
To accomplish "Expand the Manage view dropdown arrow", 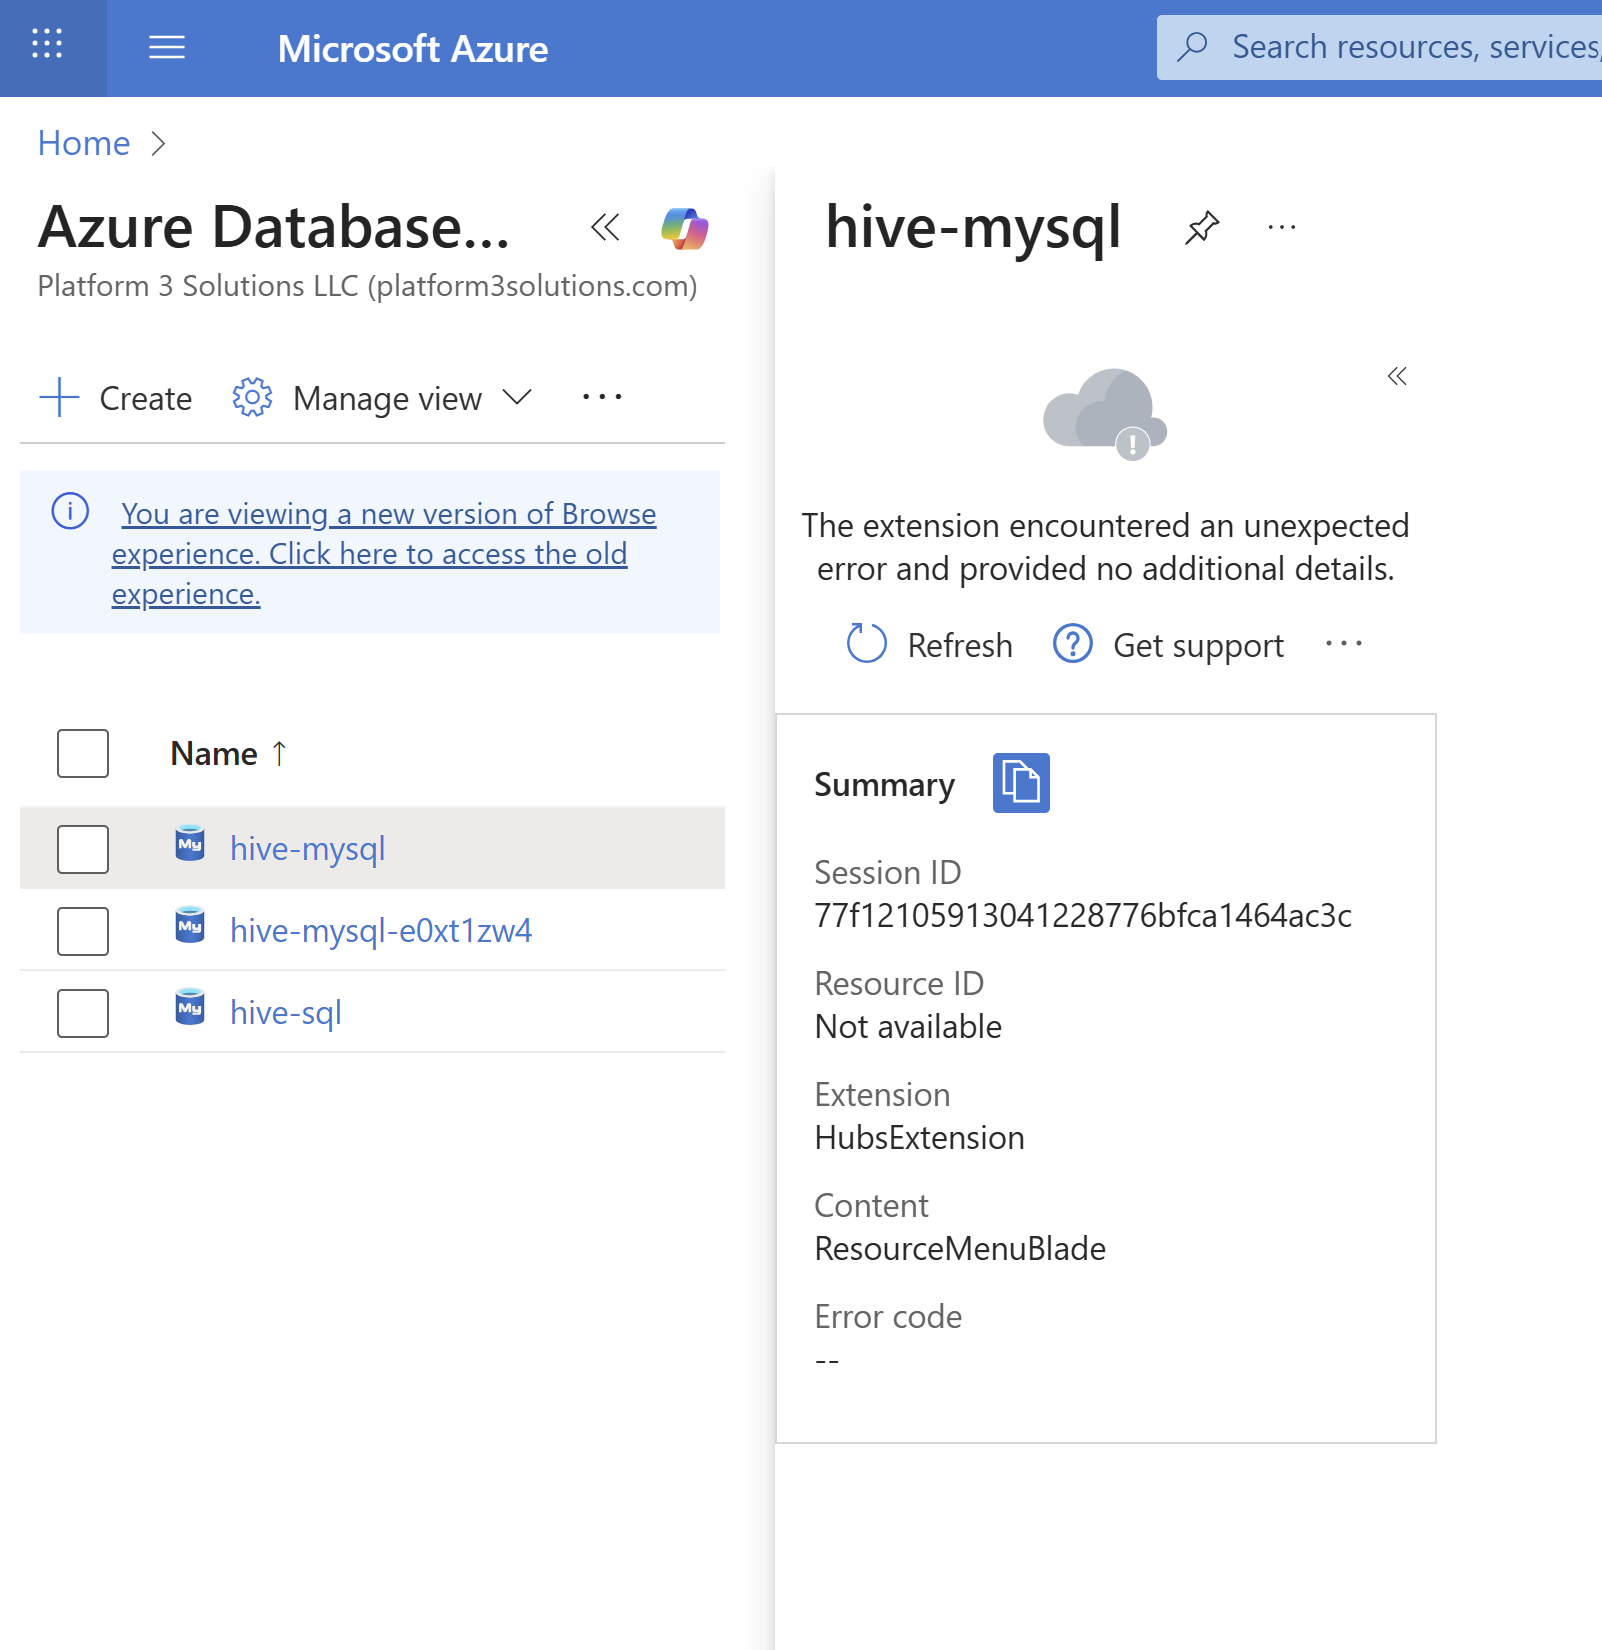I will point(517,397).
